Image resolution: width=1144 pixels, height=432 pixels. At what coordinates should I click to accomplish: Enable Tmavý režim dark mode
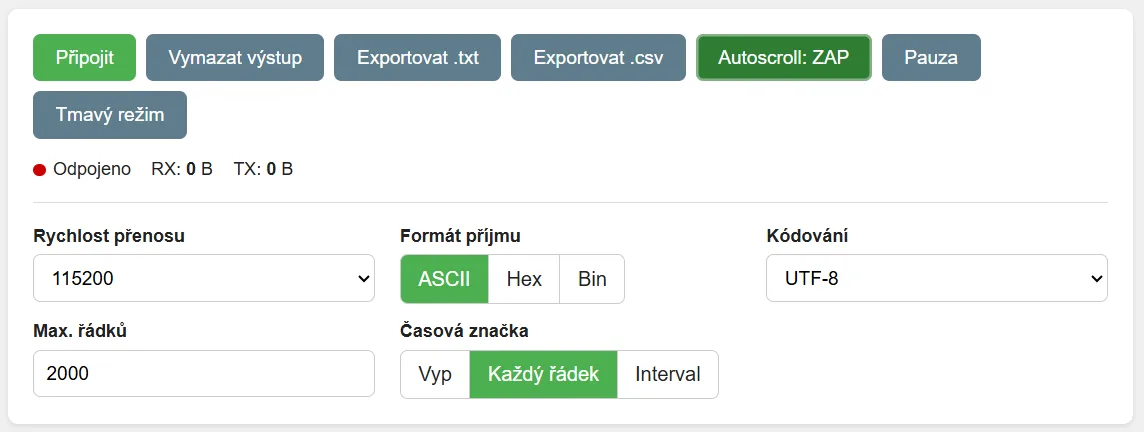pyautogui.click(x=109, y=115)
